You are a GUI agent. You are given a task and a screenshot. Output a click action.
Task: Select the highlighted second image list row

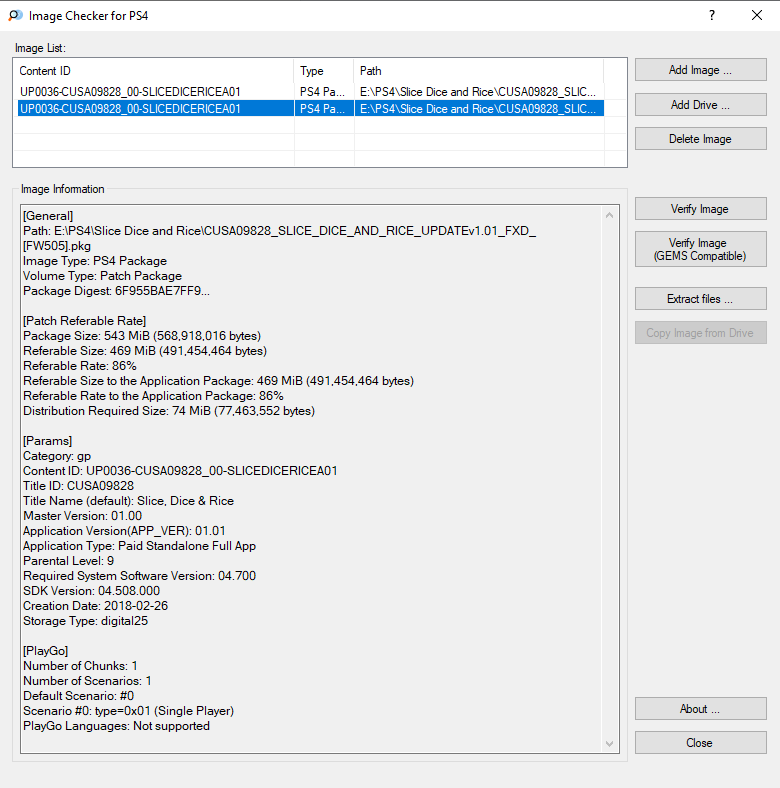[311, 109]
